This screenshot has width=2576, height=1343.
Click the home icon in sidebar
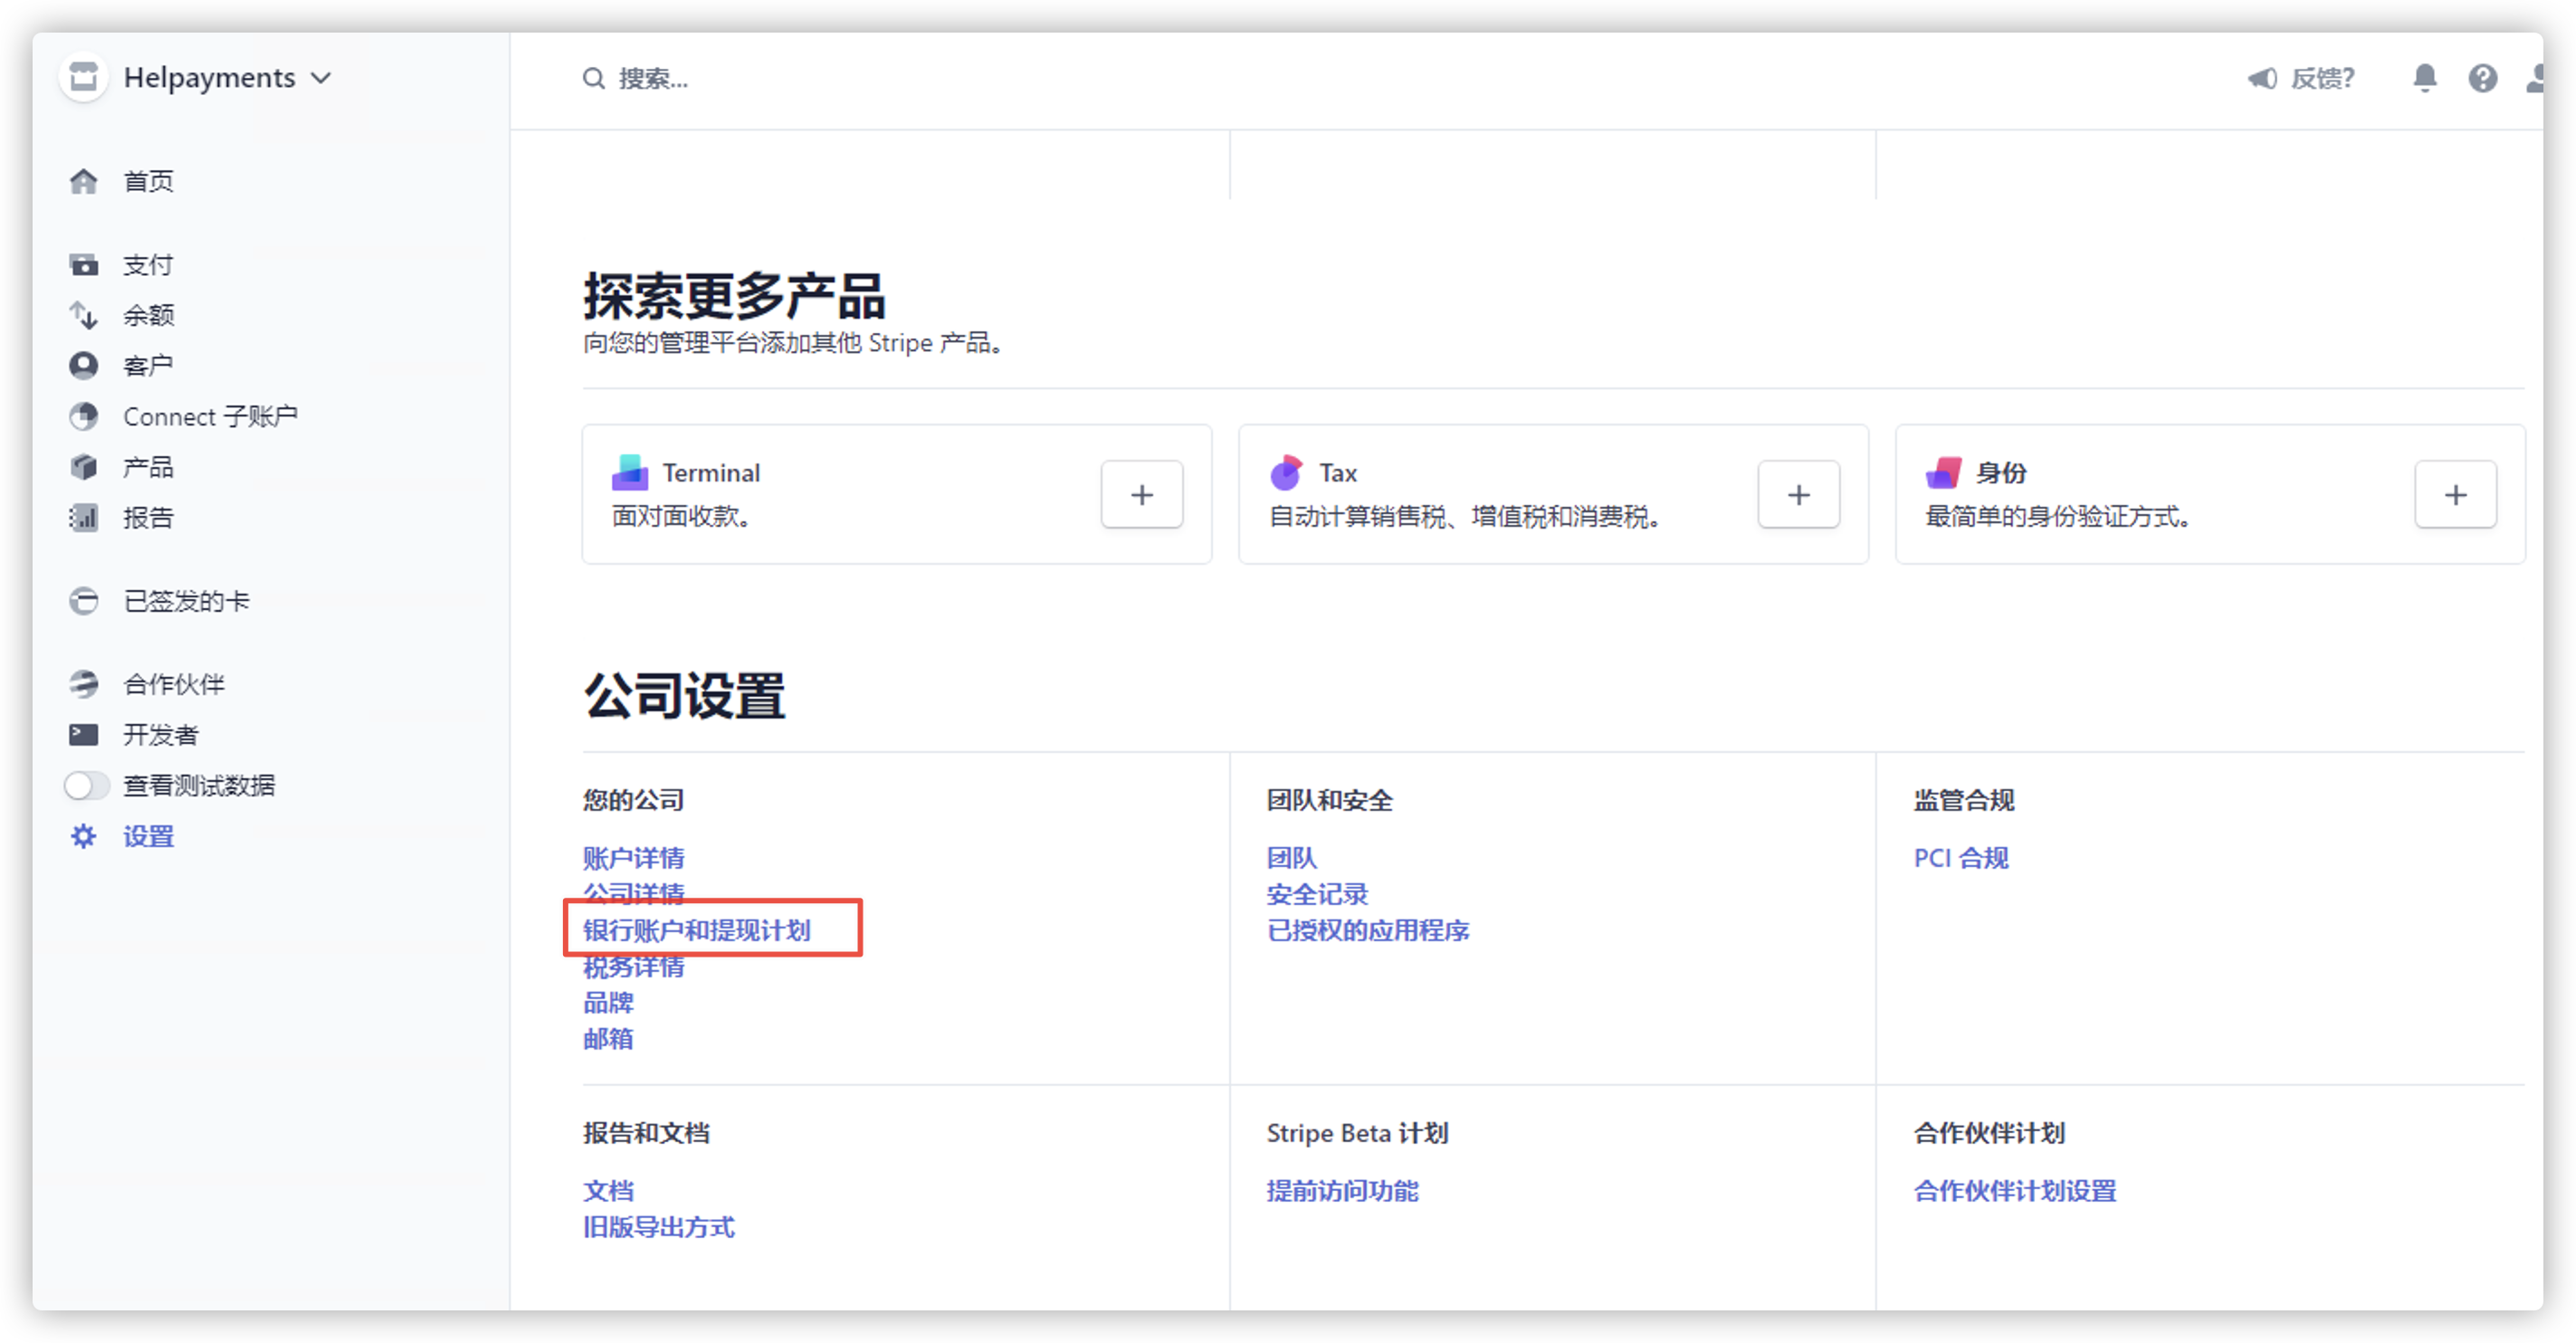coord(84,181)
